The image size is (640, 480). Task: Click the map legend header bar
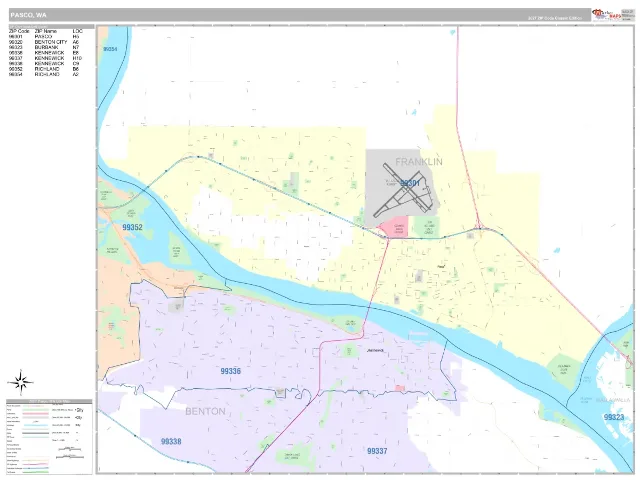[x=49, y=401]
